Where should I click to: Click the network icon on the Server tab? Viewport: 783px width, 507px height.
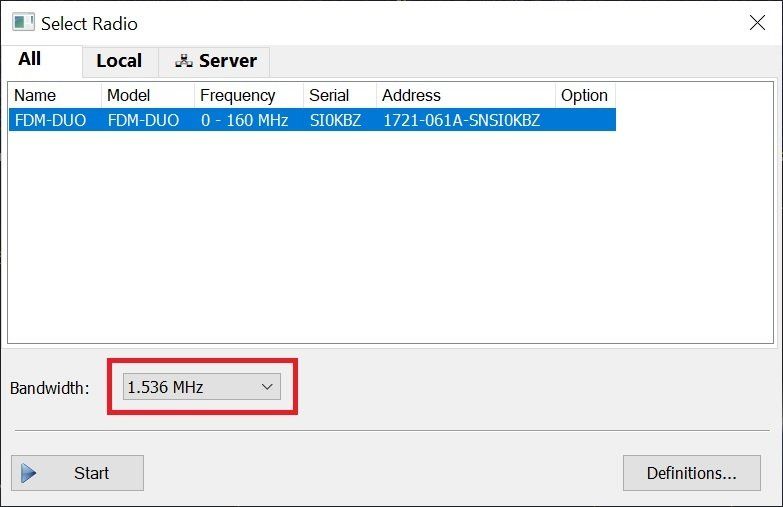pyautogui.click(x=184, y=61)
